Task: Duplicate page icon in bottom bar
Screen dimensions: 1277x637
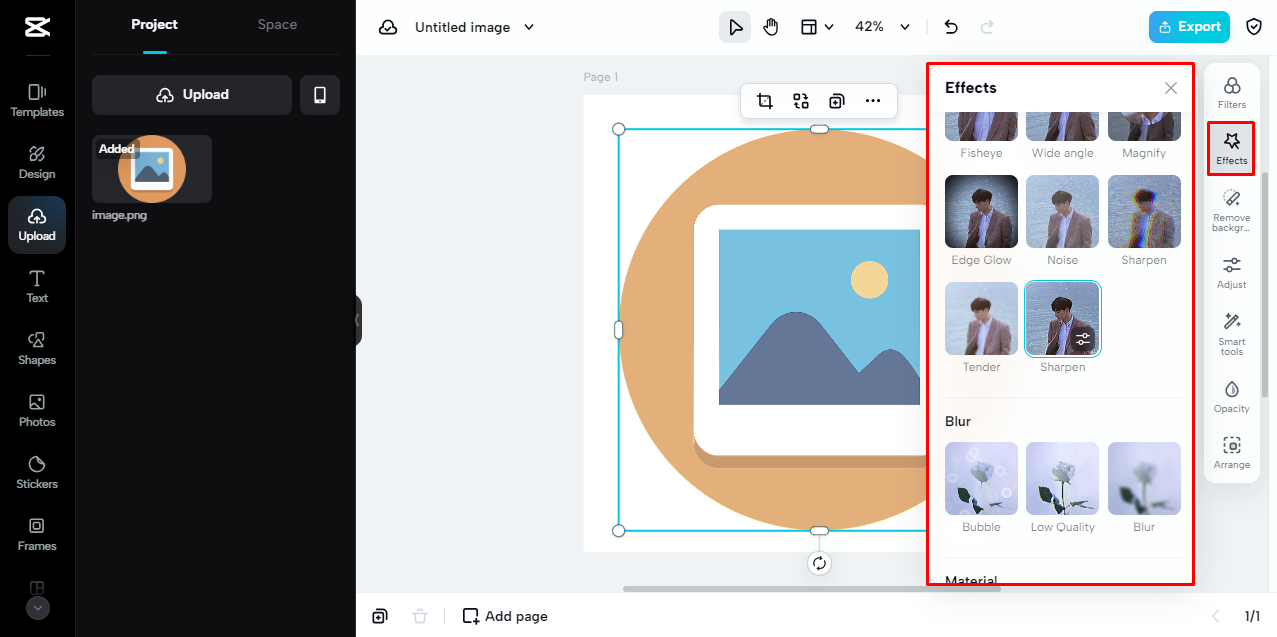Action: [x=380, y=616]
